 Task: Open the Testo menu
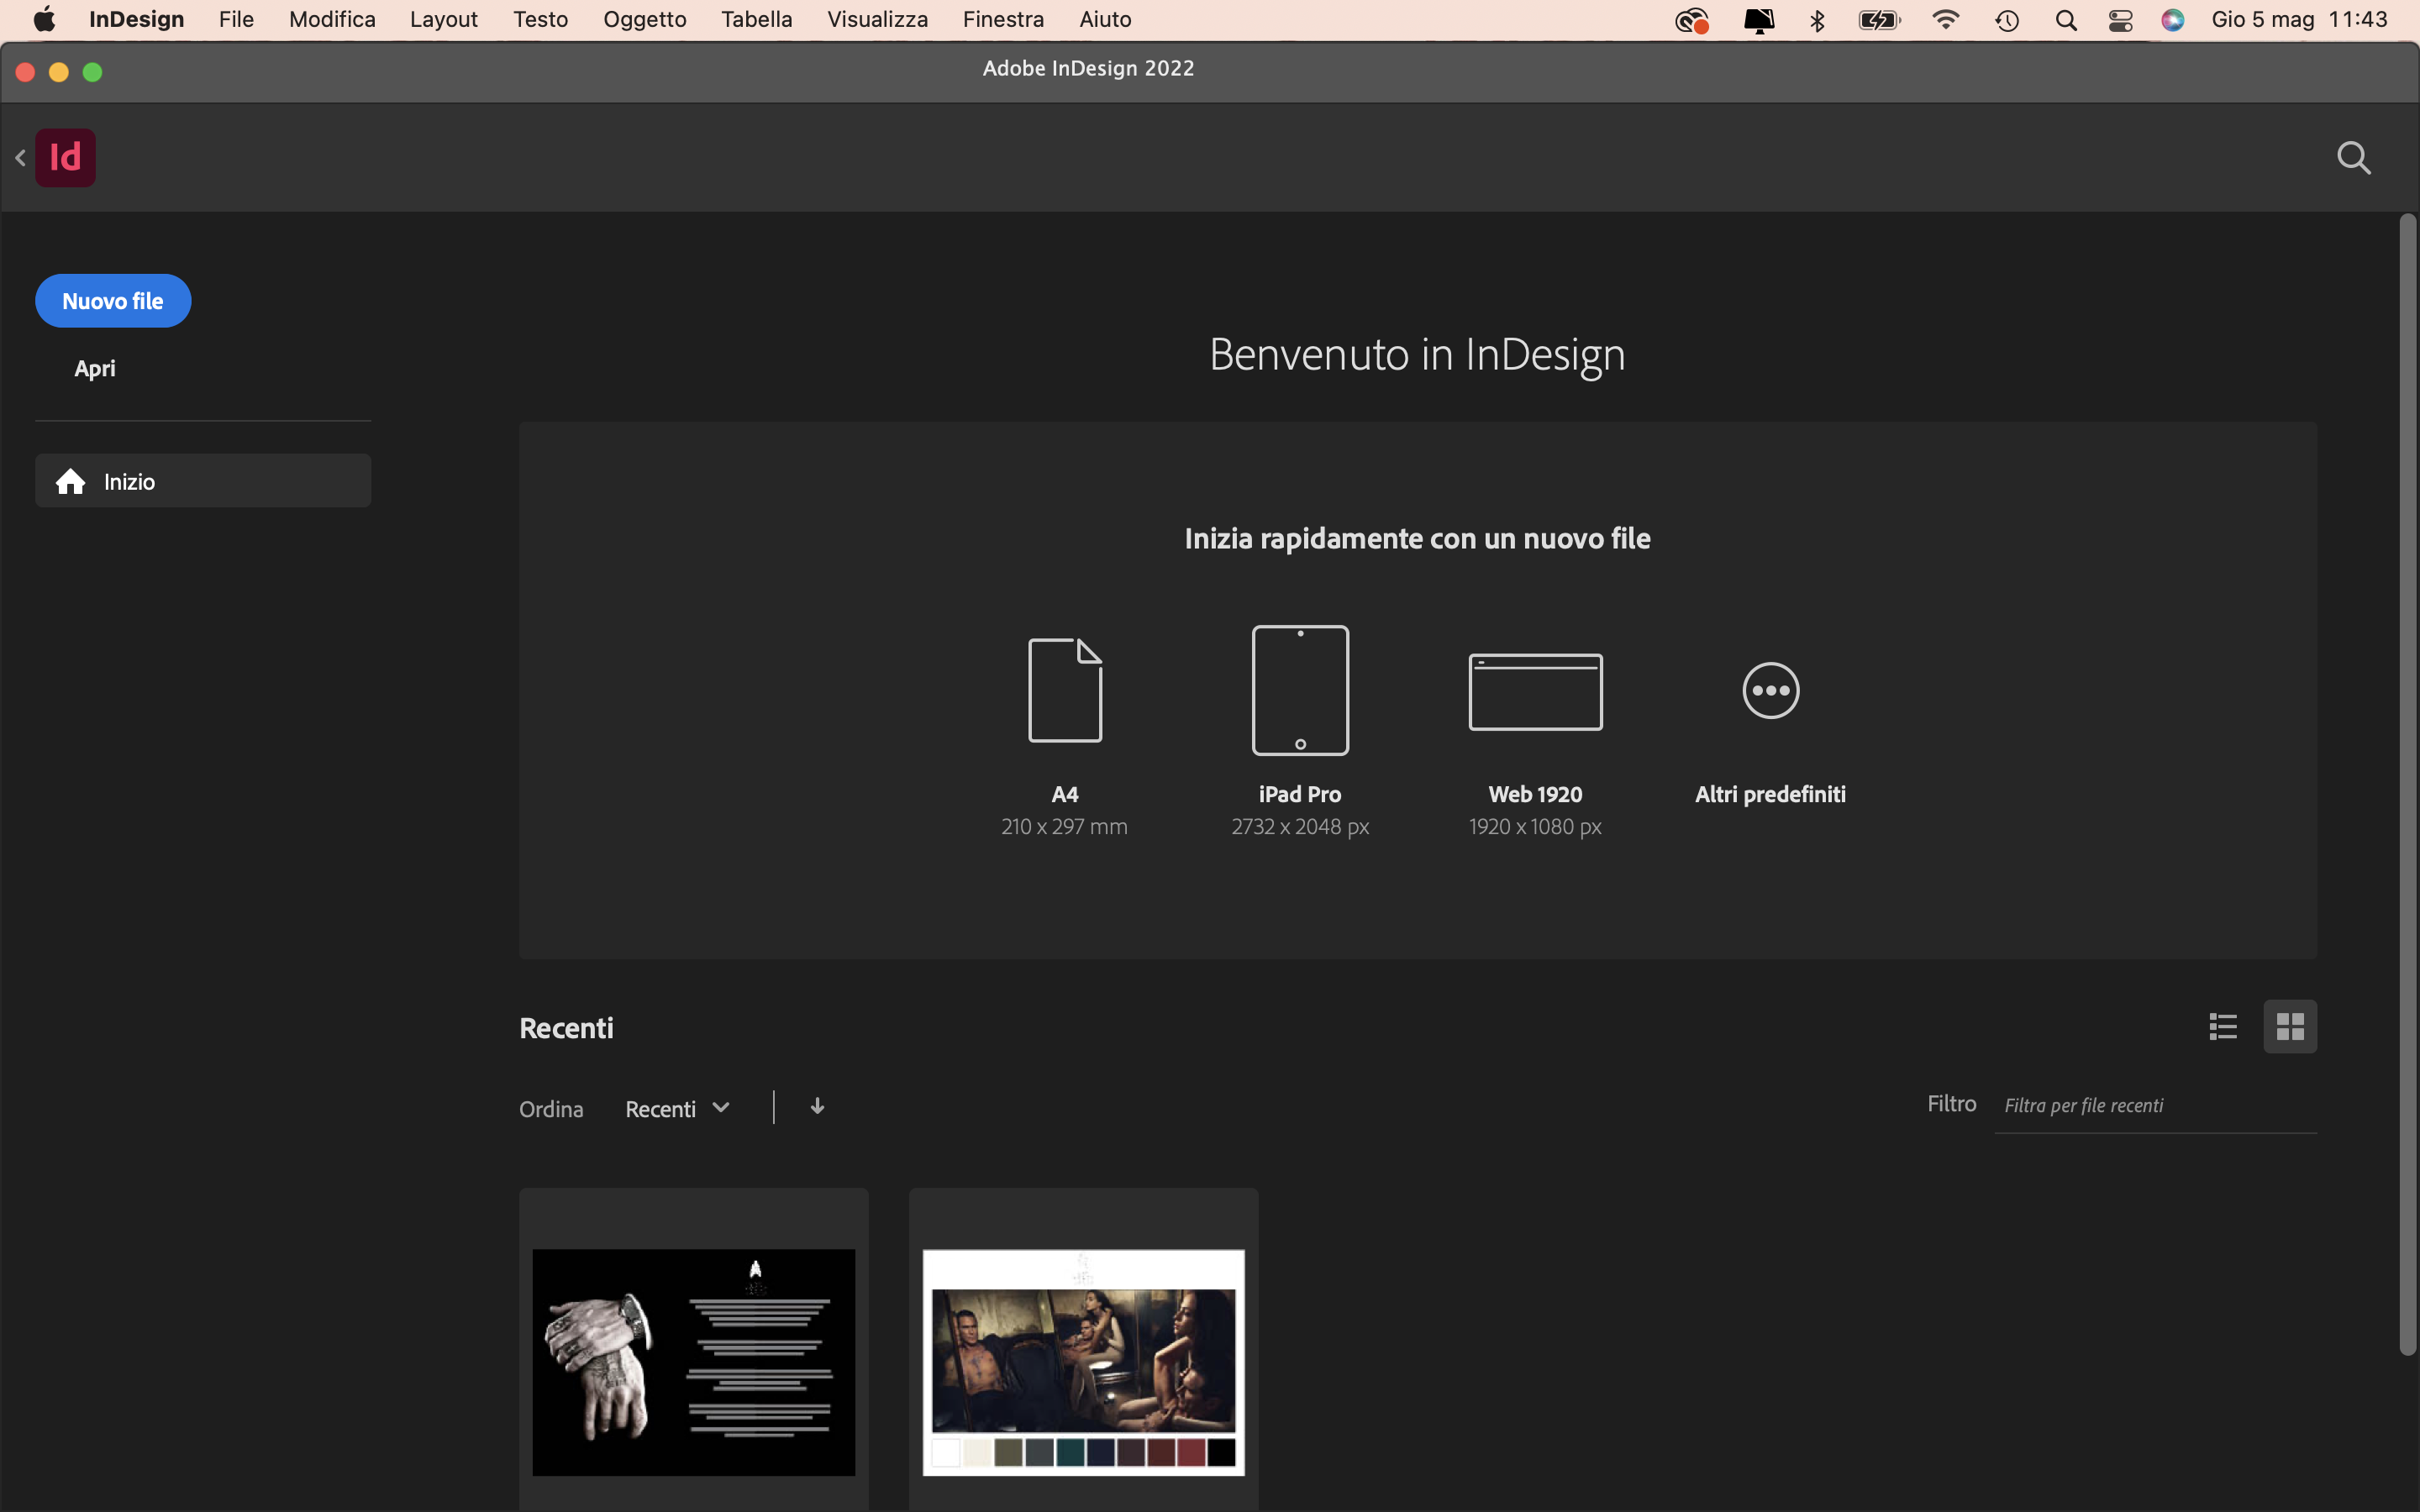coord(541,19)
